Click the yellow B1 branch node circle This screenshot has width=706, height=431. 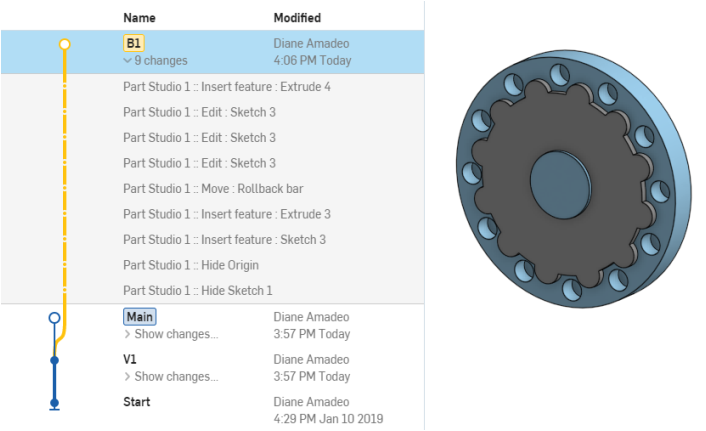[x=65, y=44]
